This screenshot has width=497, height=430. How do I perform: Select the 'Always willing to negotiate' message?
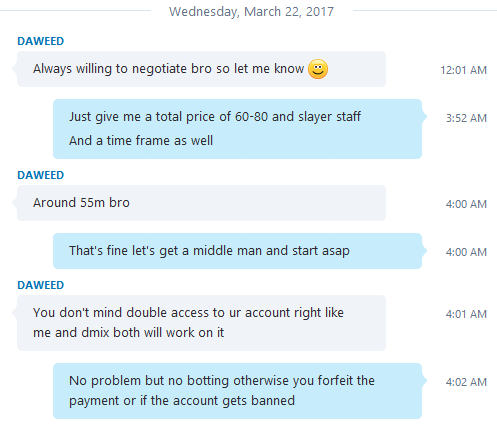coord(201,69)
